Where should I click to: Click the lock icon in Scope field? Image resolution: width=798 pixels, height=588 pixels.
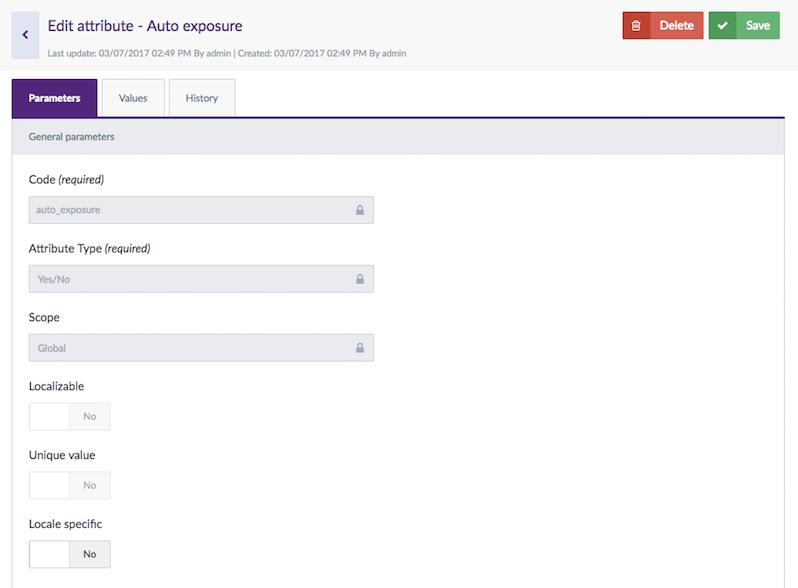360,348
